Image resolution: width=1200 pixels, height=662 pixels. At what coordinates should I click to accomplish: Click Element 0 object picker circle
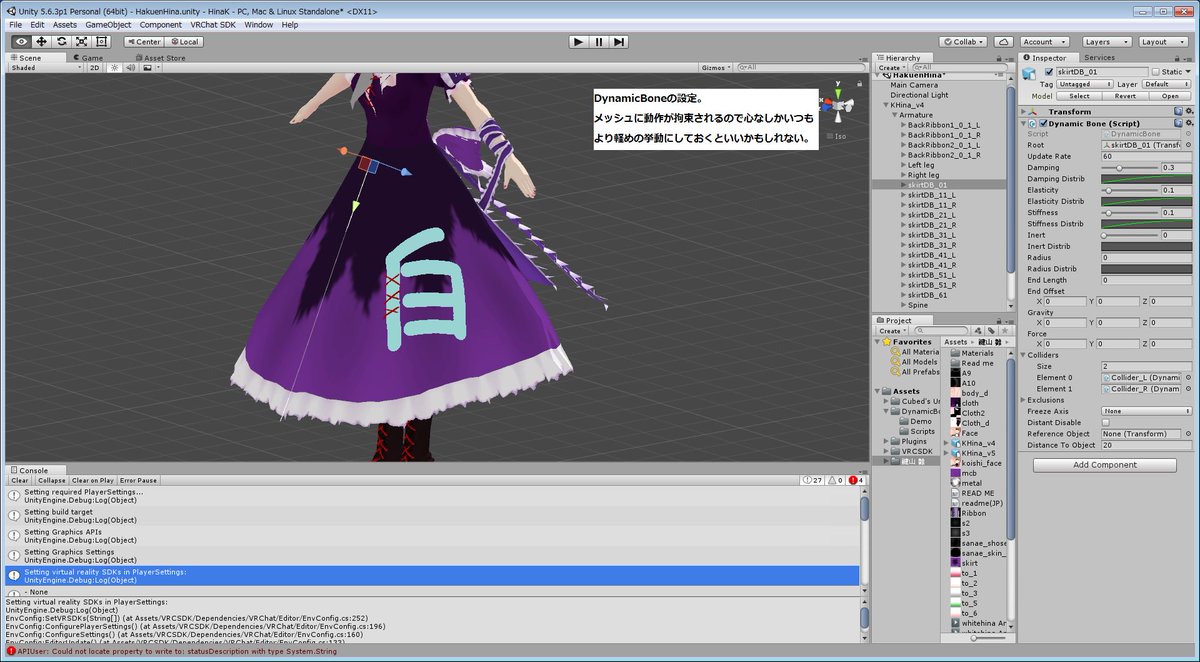click(x=1188, y=377)
